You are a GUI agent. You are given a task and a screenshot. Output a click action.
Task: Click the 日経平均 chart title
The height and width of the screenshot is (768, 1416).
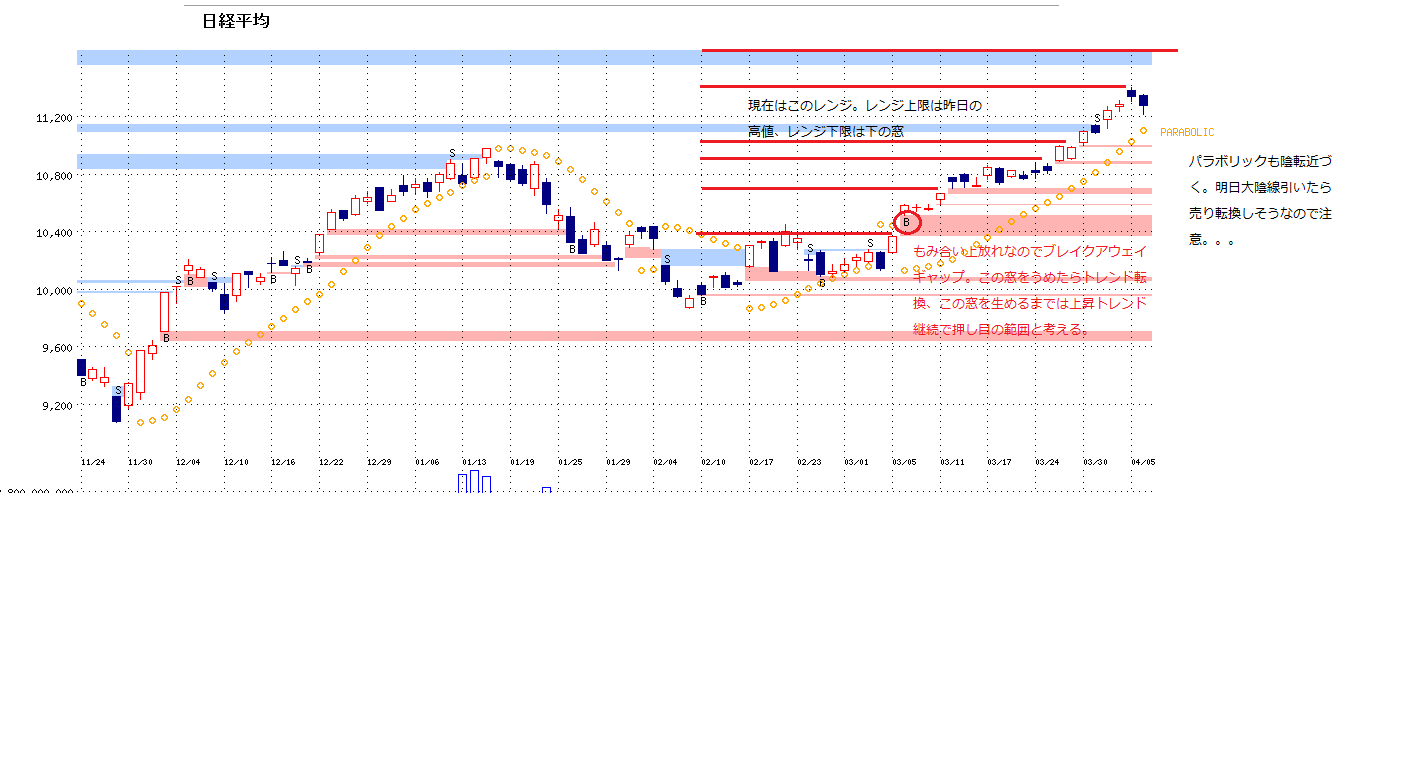[x=235, y=21]
